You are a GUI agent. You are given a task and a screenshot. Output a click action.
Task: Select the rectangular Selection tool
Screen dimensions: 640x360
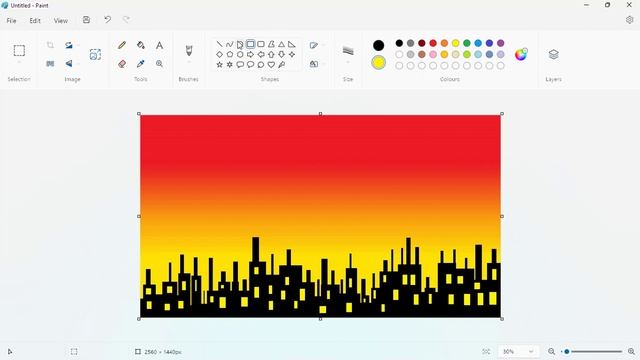(19, 51)
